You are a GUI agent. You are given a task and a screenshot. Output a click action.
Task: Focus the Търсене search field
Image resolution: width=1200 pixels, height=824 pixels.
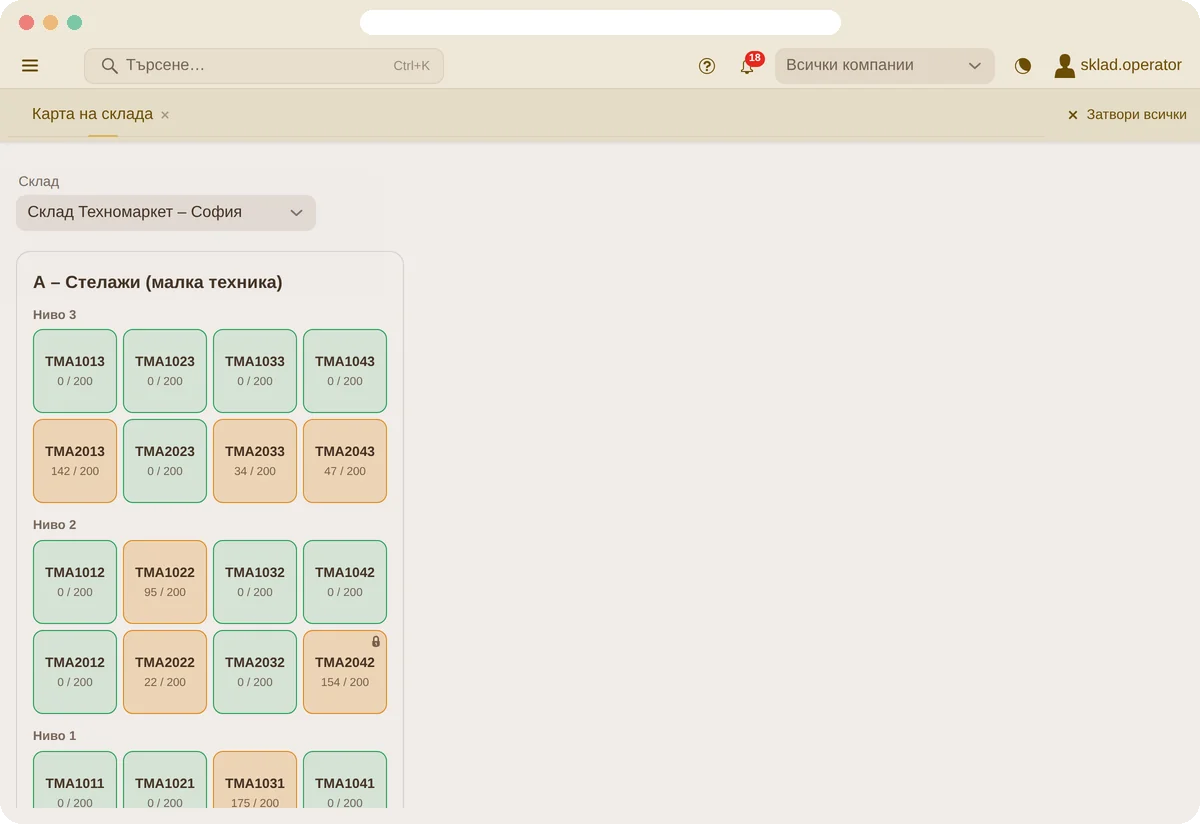(x=264, y=66)
